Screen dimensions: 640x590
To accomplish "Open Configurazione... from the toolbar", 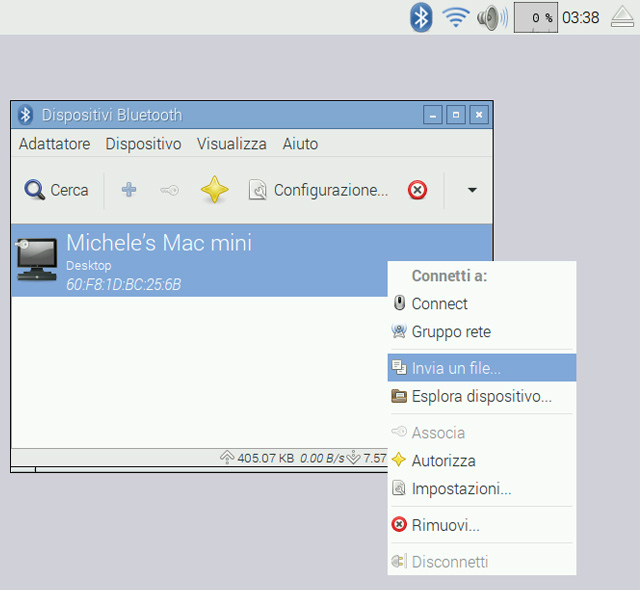I will click(x=318, y=190).
